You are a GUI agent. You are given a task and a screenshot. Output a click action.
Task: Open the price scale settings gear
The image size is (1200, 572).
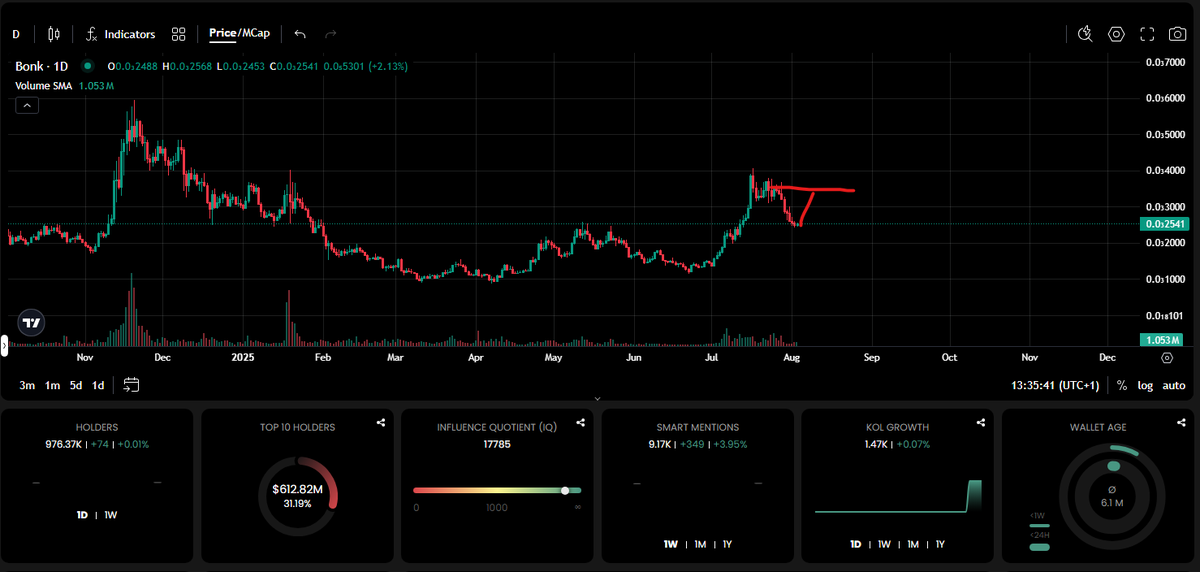click(x=1167, y=357)
